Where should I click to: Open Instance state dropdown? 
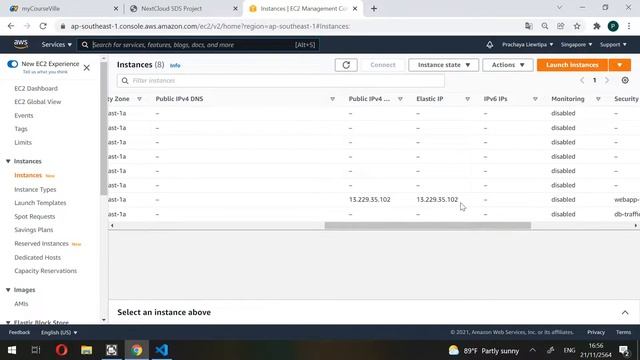click(x=443, y=65)
